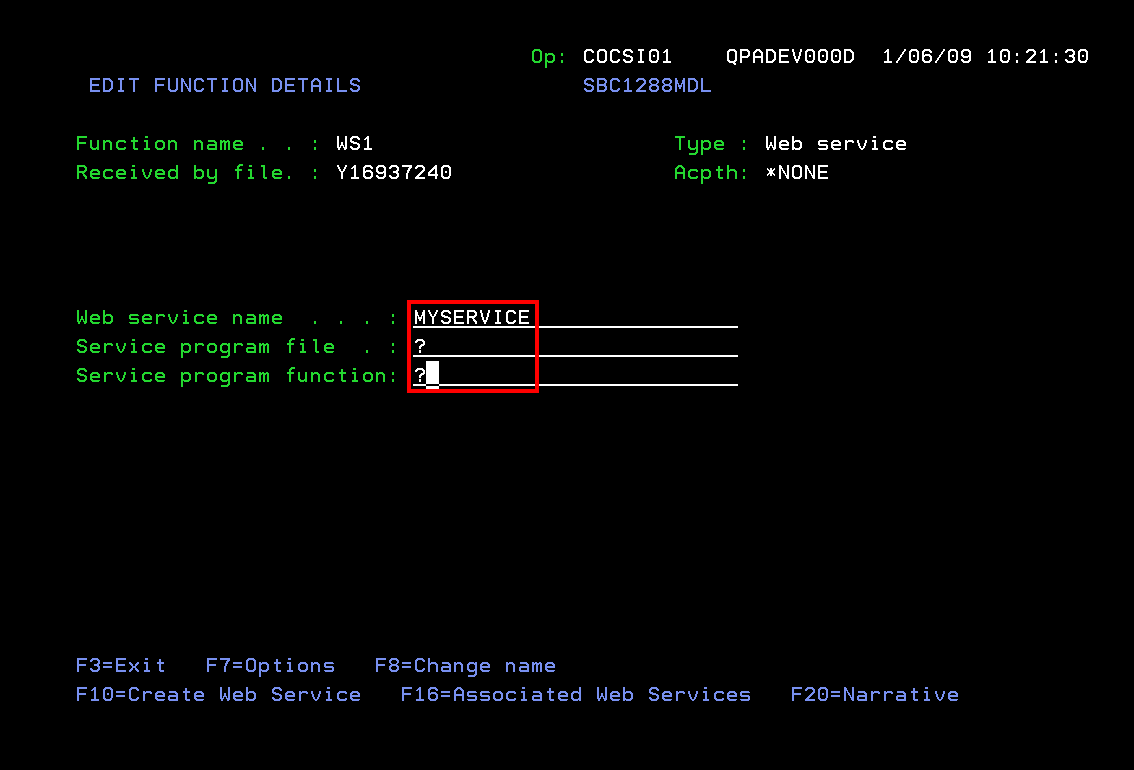Click the operator ID COCSI01

click(628, 56)
